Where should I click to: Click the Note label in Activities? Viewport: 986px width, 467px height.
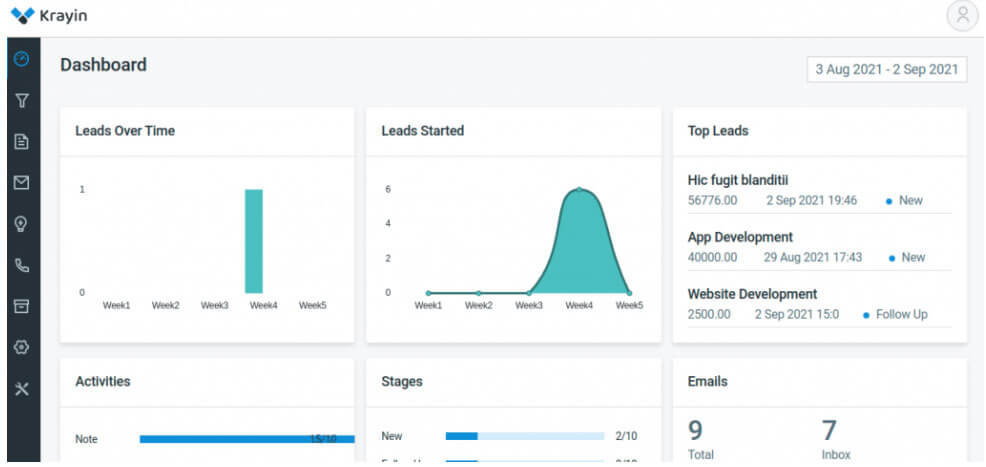[x=86, y=439]
